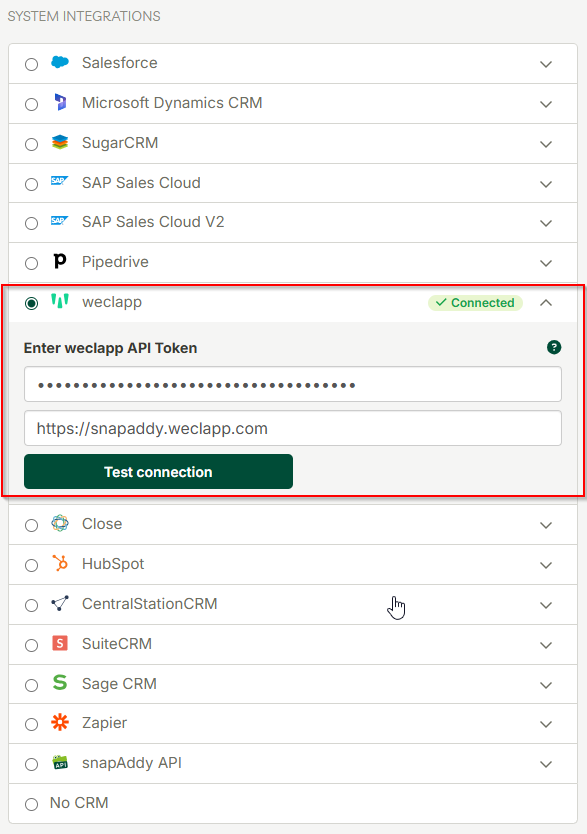
Task: Click the HubSpot sprocket logo icon
Action: 60,563
